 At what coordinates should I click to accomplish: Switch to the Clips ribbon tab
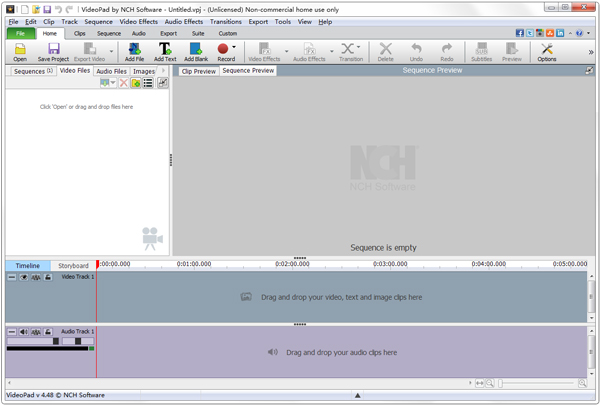pyautogui.click(x=80, y=33)
